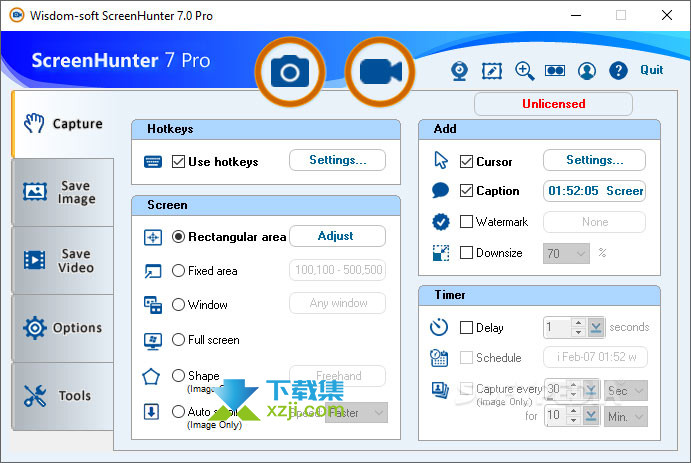Click the full screen monitor icon
This screenshot has height=463, width=691.
click(153, 341)
